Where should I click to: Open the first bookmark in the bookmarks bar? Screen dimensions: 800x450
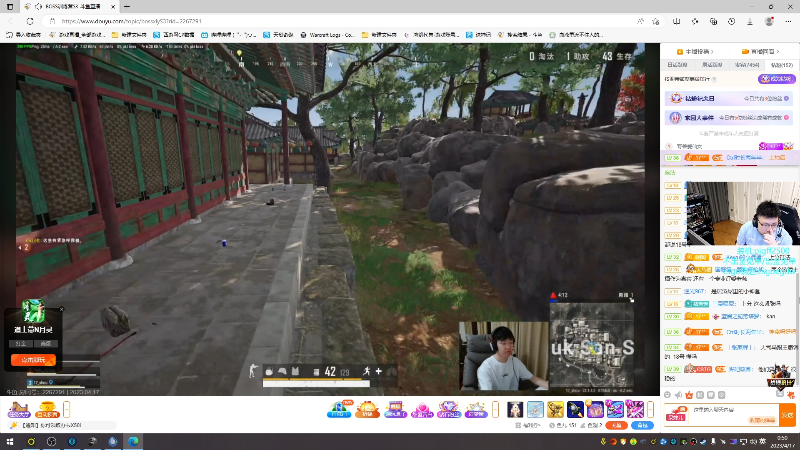23,35
